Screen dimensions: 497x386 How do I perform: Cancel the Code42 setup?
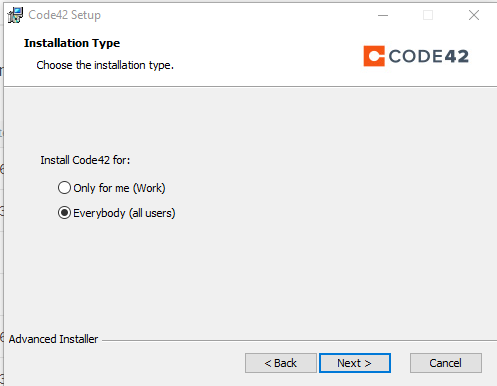[x=446, y=363]
